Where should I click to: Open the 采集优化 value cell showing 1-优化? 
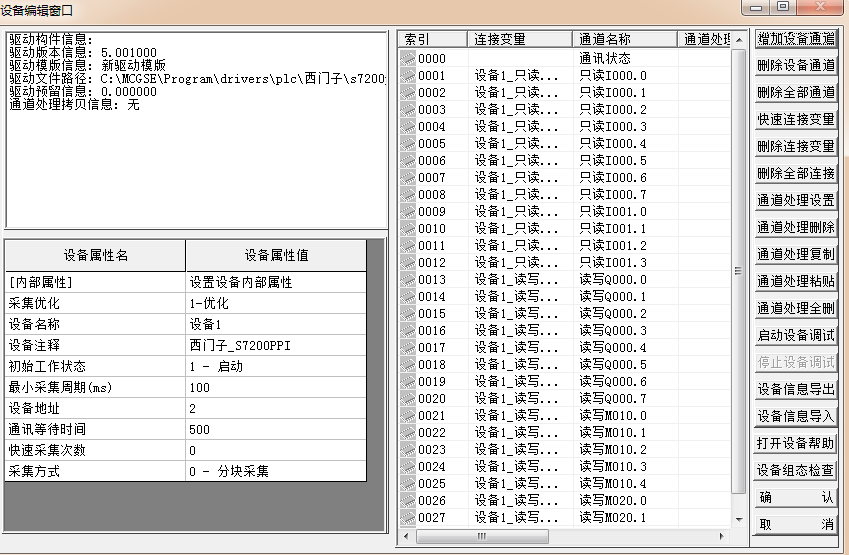(275, 303)
